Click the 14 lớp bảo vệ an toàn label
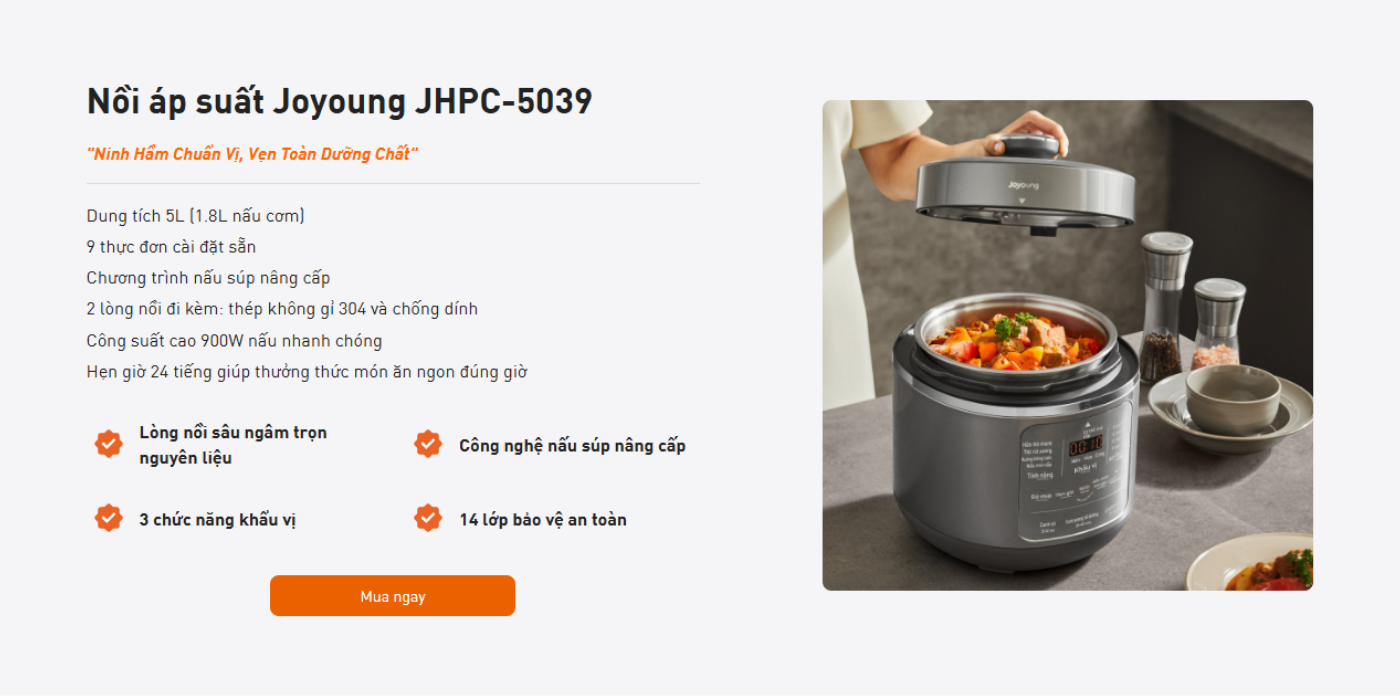The image size is (1400, 700). click(543, 520)
